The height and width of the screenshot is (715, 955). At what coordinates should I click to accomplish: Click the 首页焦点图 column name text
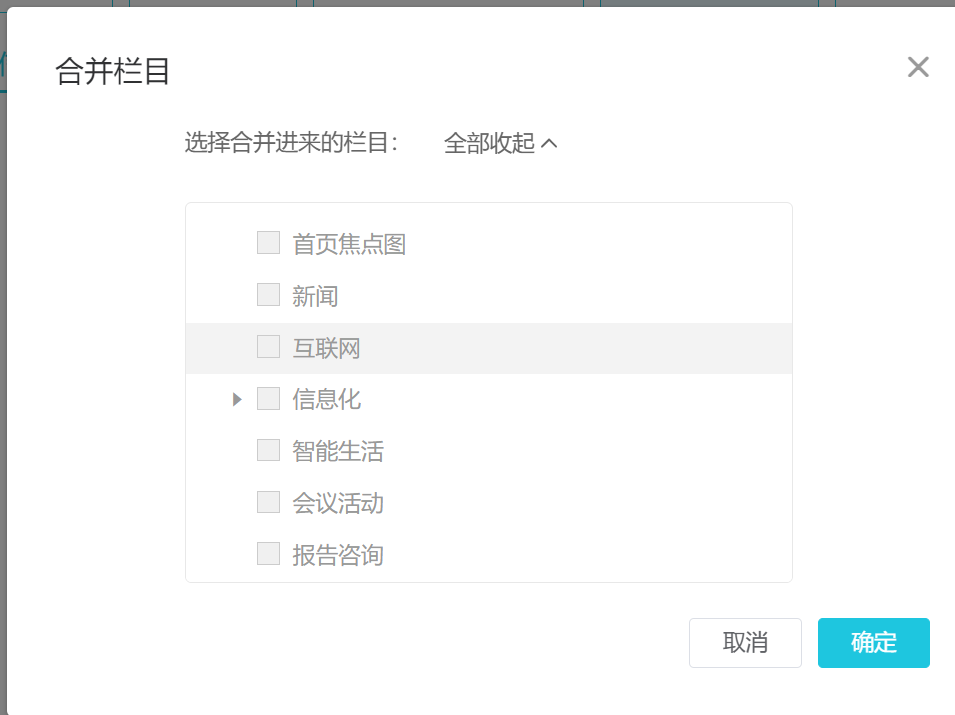349,244
